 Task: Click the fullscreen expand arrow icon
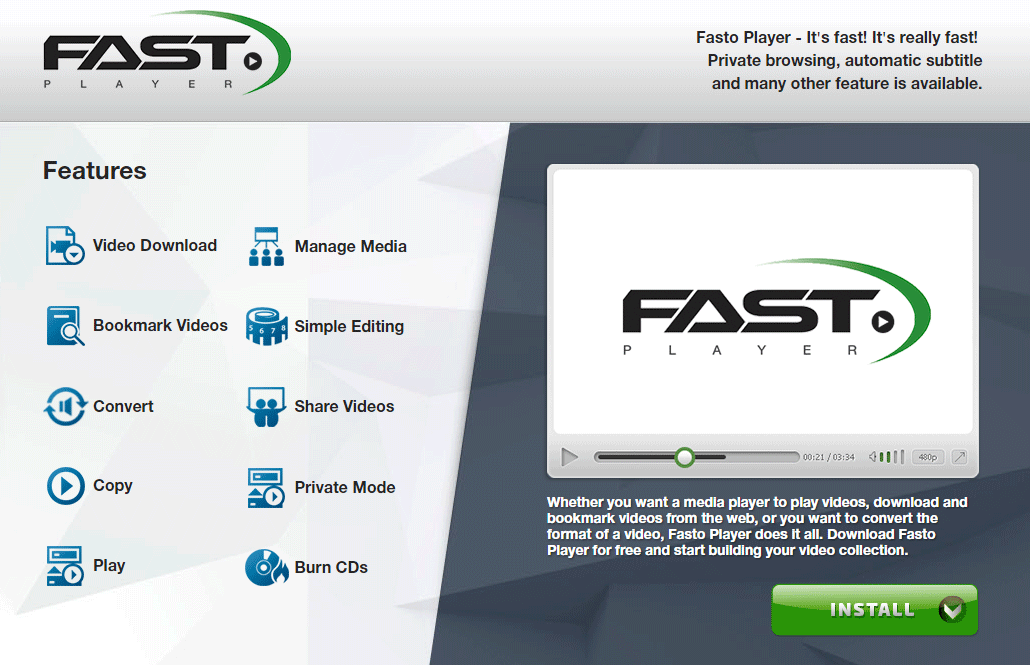click(959, 457)
